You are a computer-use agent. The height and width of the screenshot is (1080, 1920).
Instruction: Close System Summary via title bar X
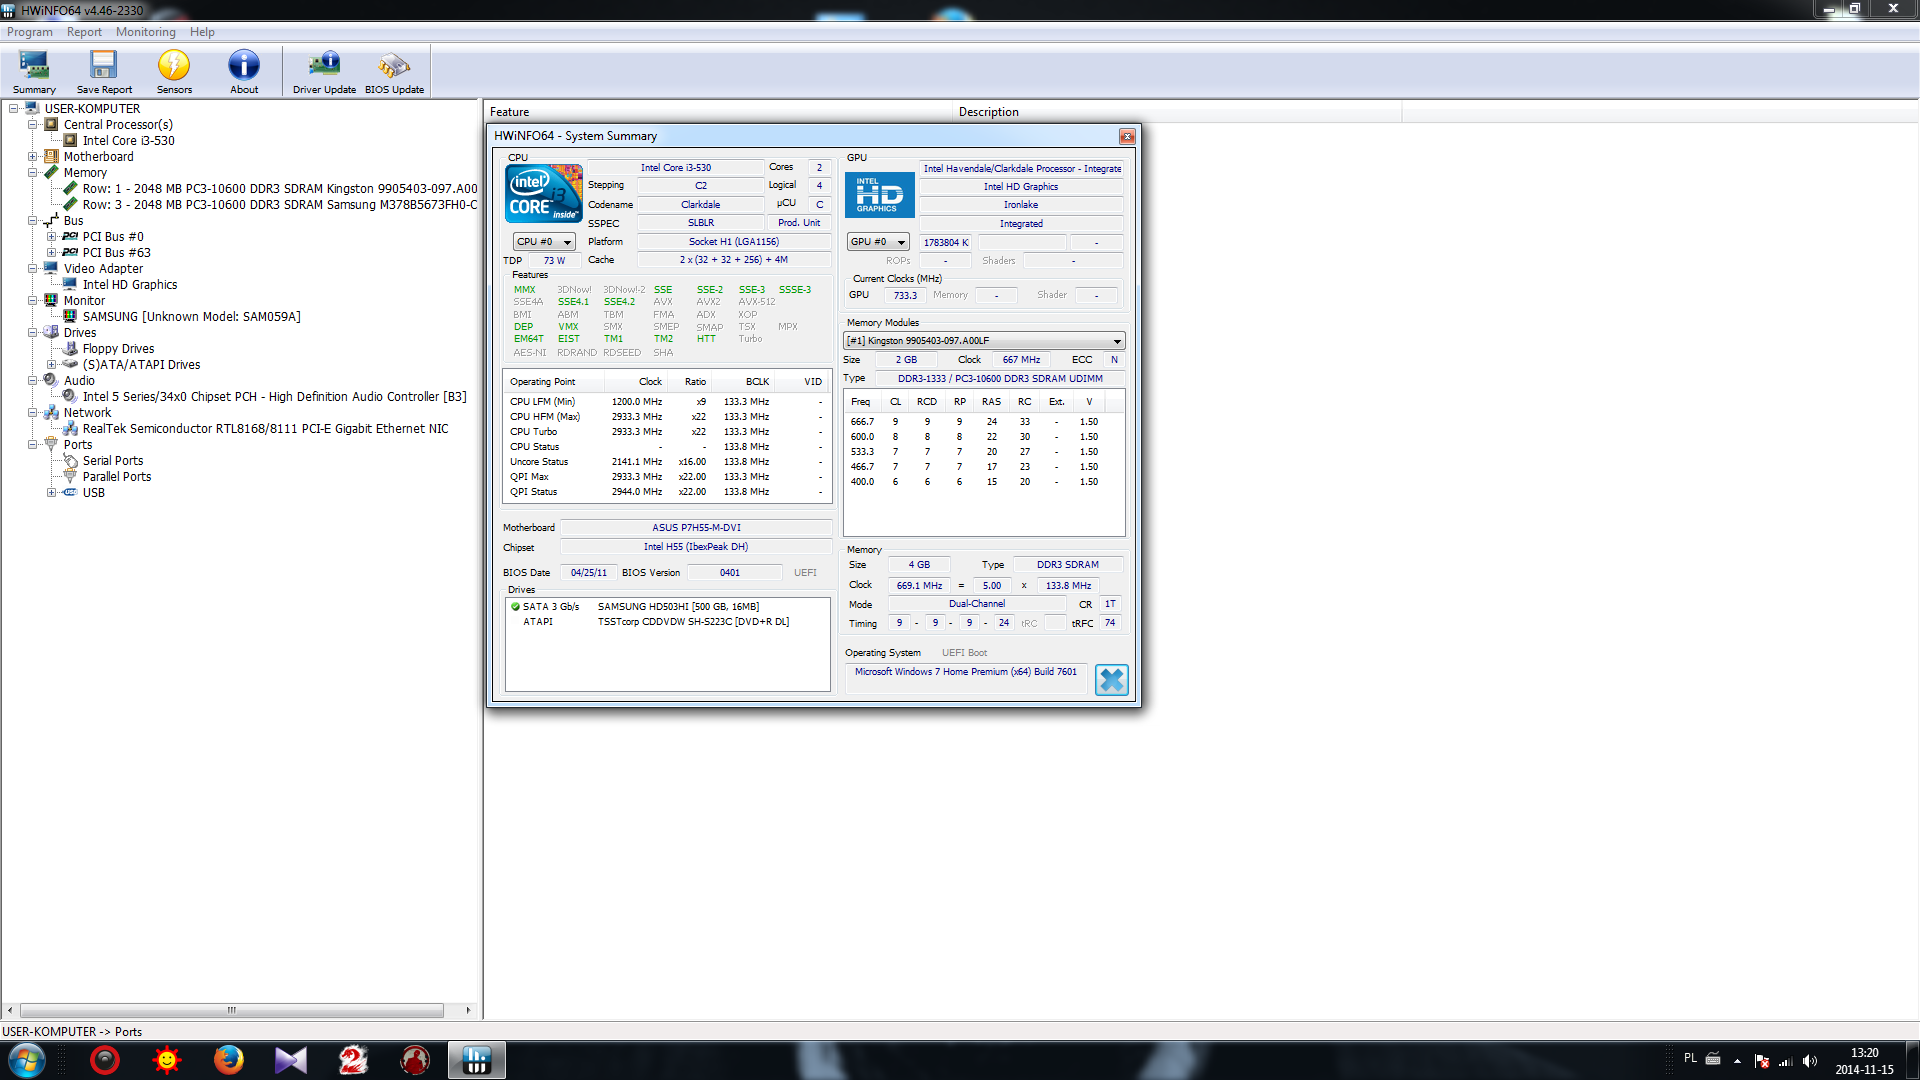point(1127,136)
